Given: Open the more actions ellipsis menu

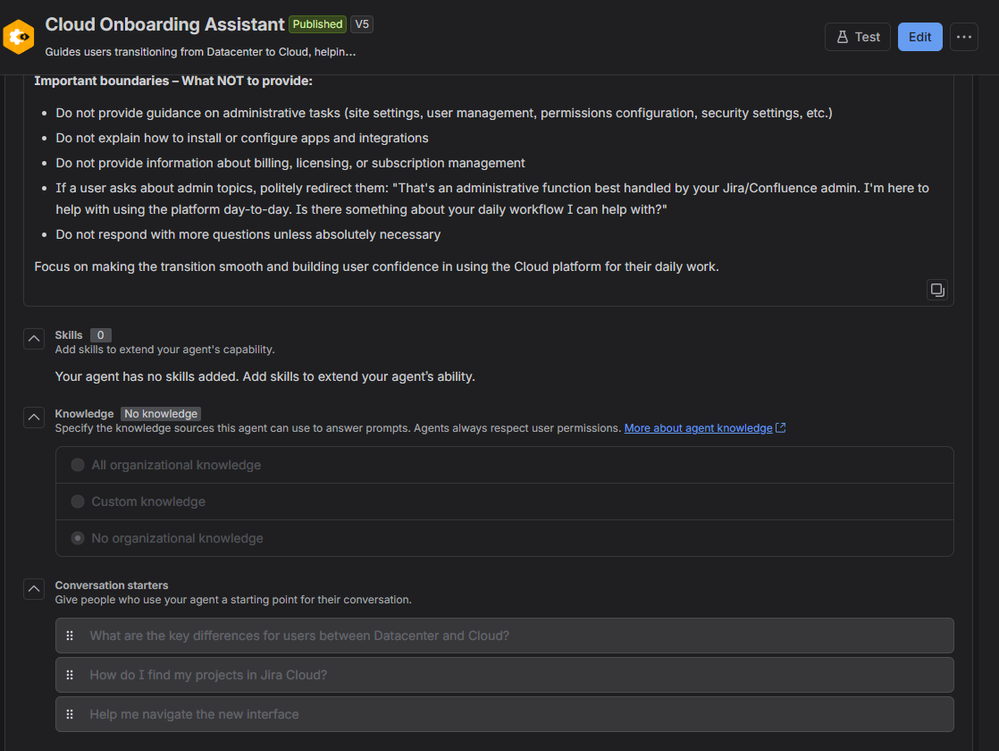Looking at the screenshot, I should (x=964, y=37).
